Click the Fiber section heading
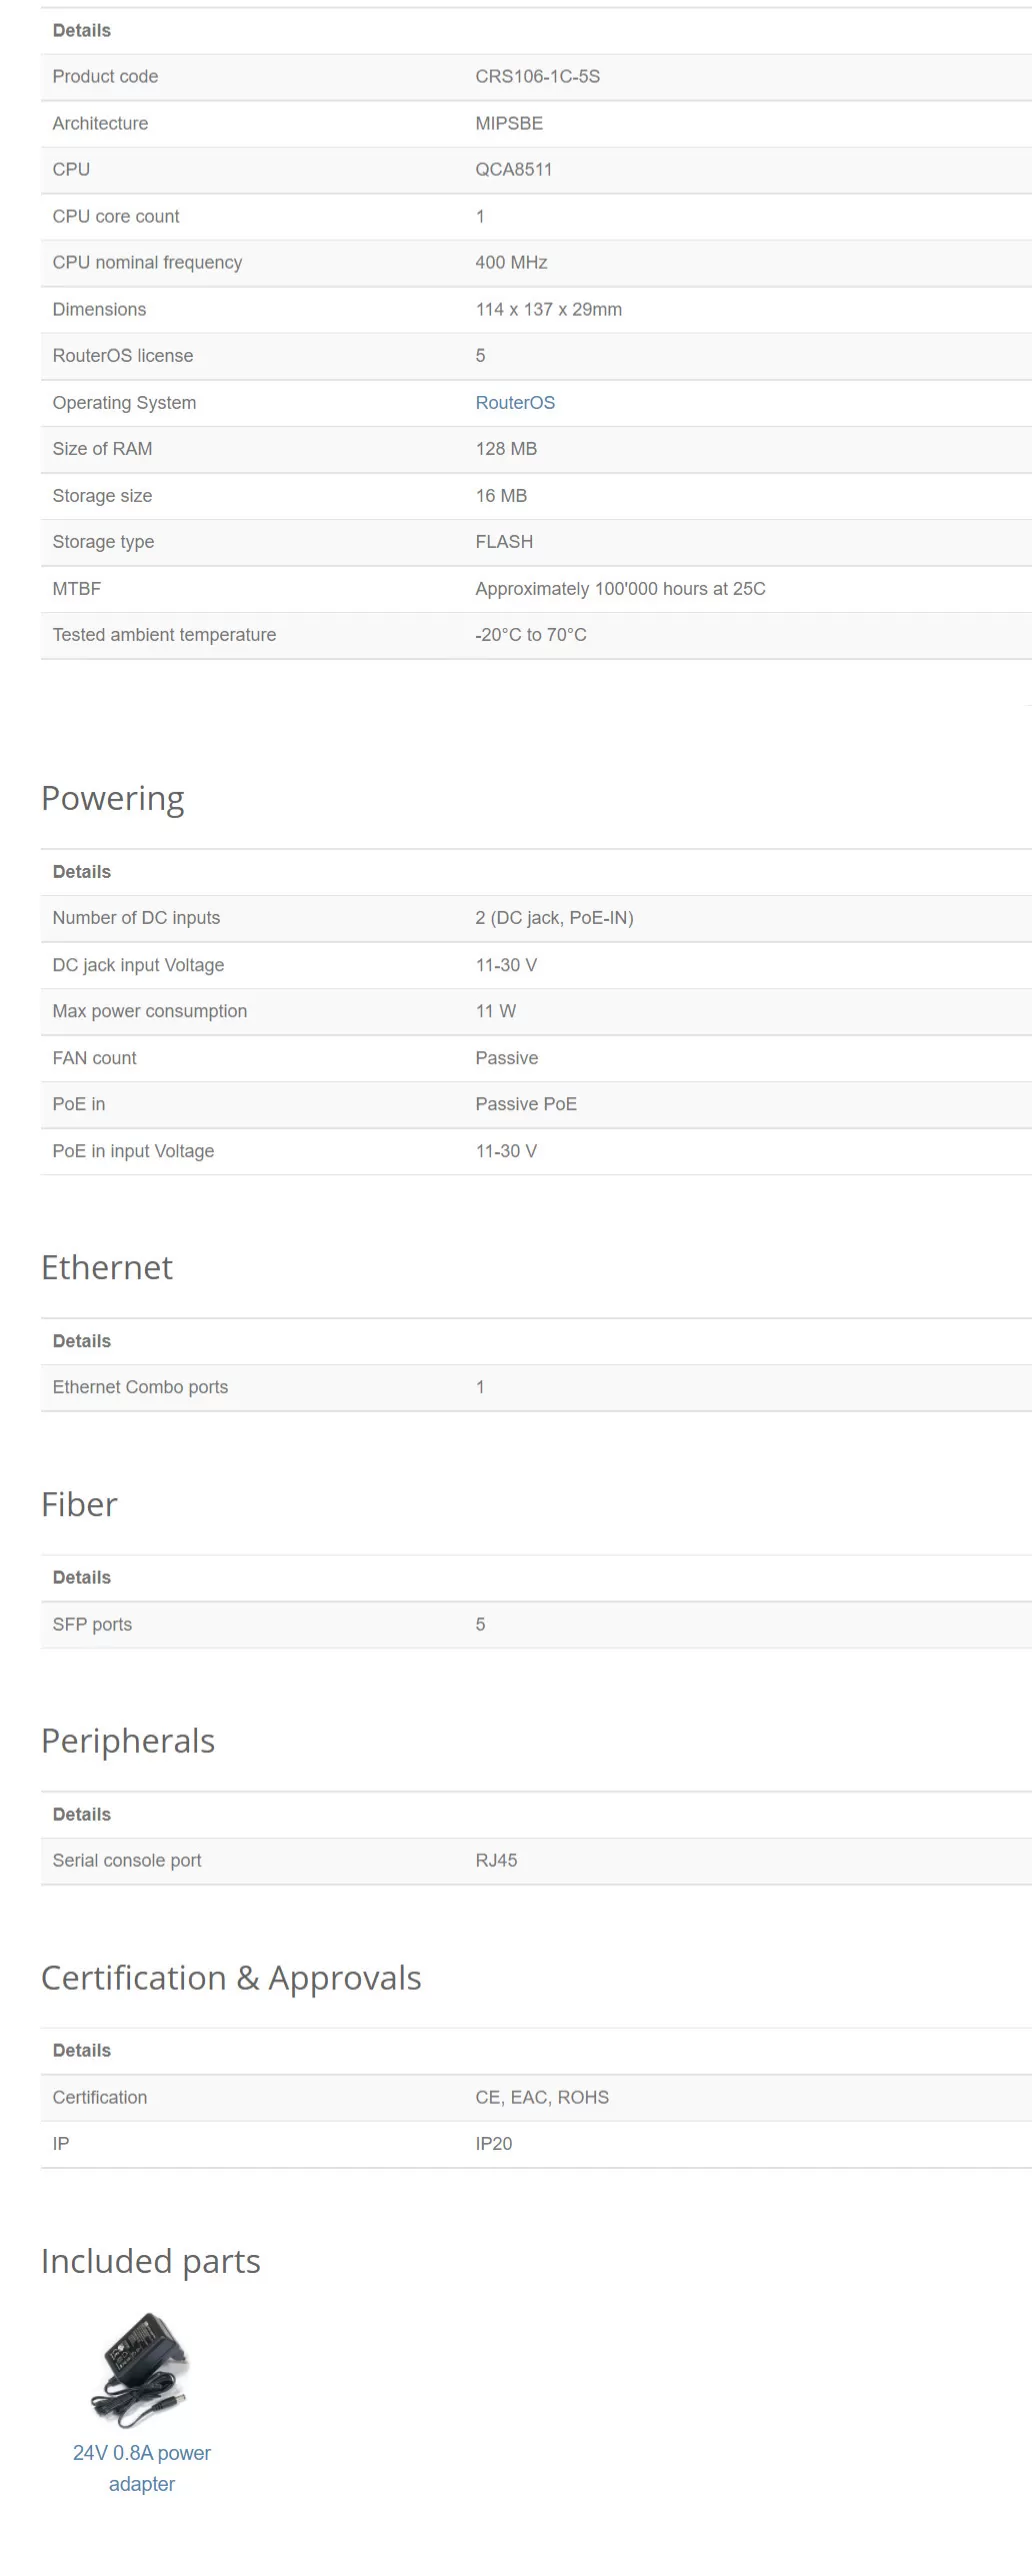Screen dimensions: 1032x2554 tap(79, 1505)
